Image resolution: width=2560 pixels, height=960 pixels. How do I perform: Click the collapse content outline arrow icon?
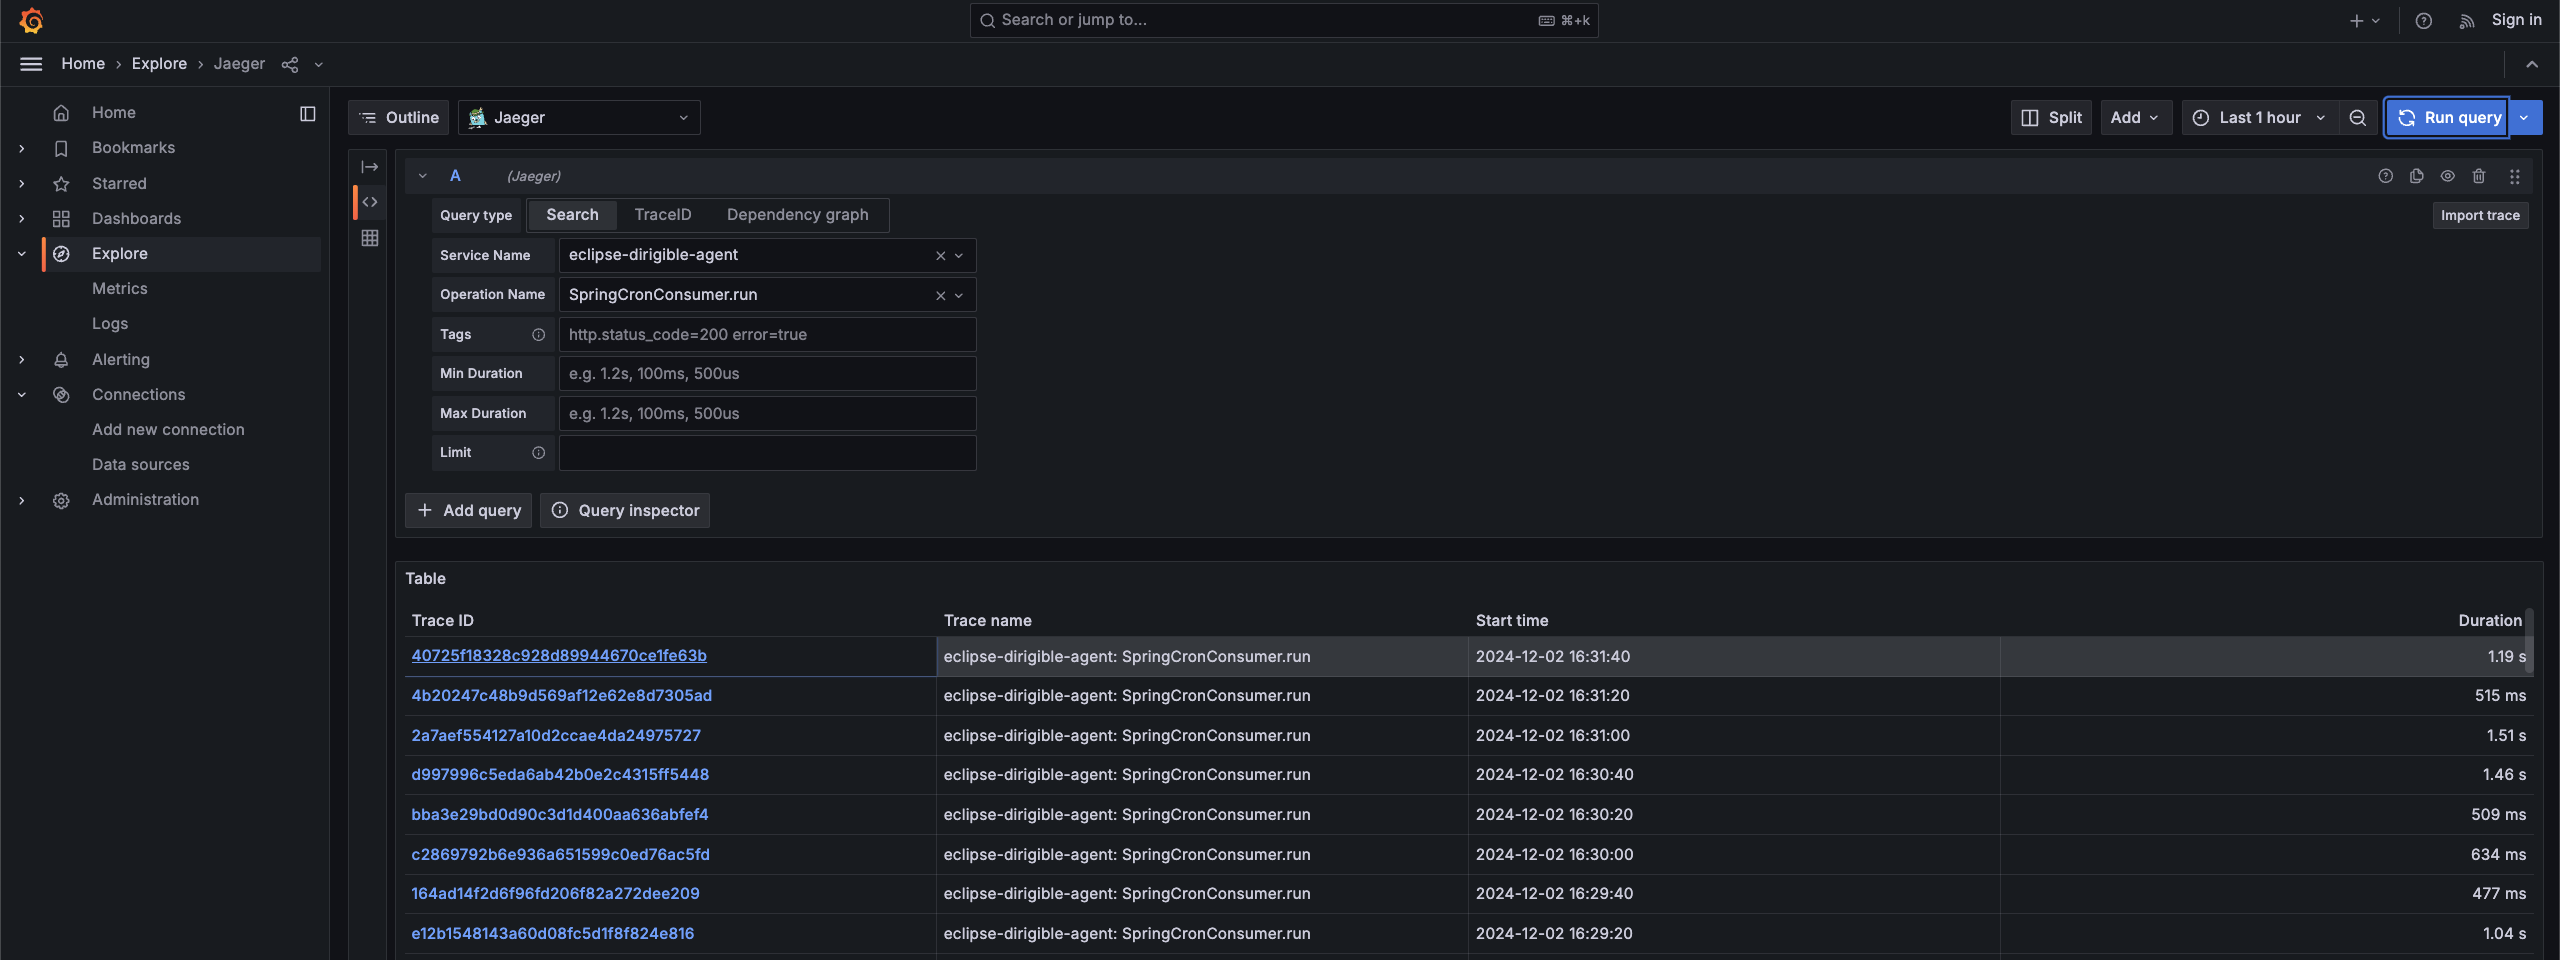coord(370,167)
